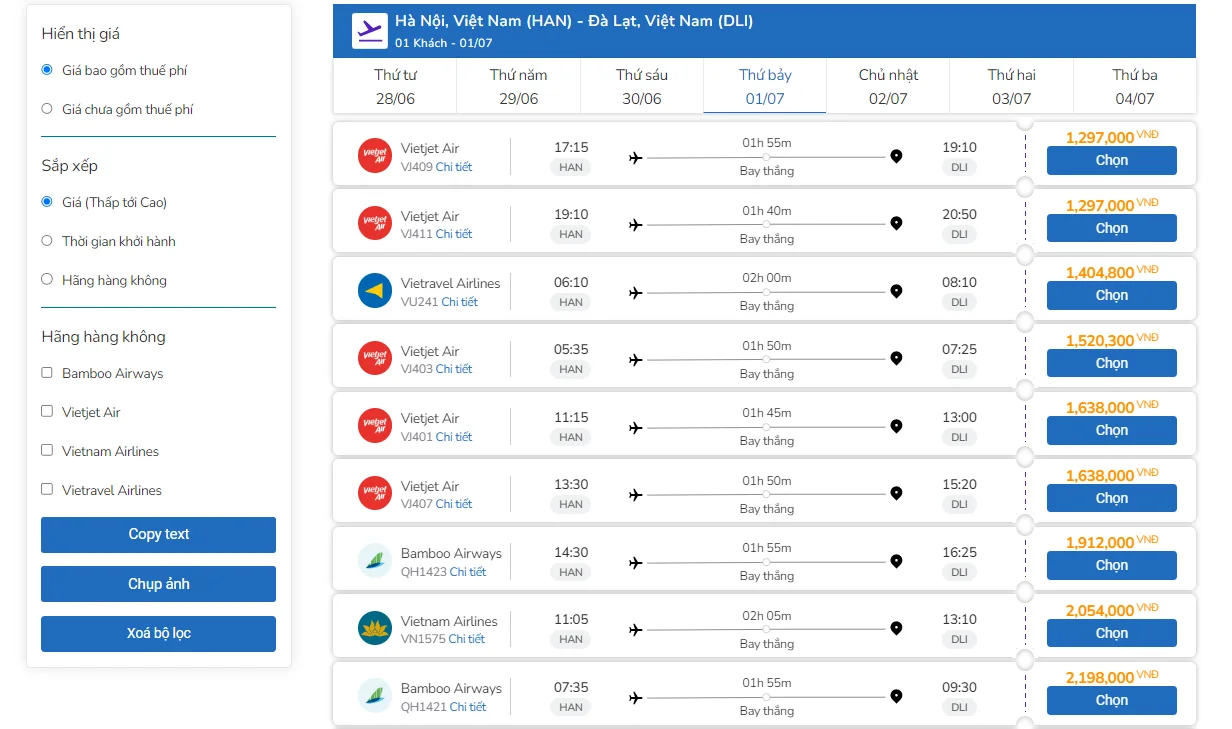Click arrival time 13:10 on VN1575 row

click(x=959, y=619)
